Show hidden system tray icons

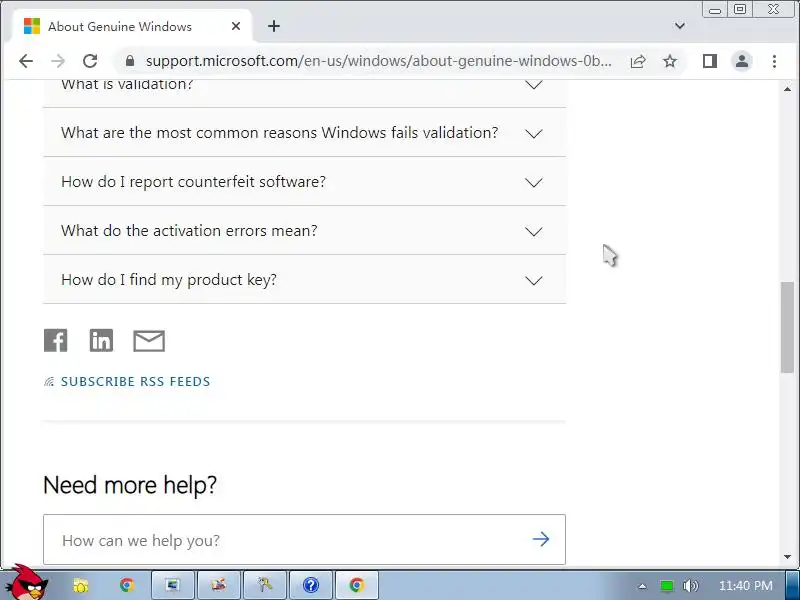(x=642, y=586)
